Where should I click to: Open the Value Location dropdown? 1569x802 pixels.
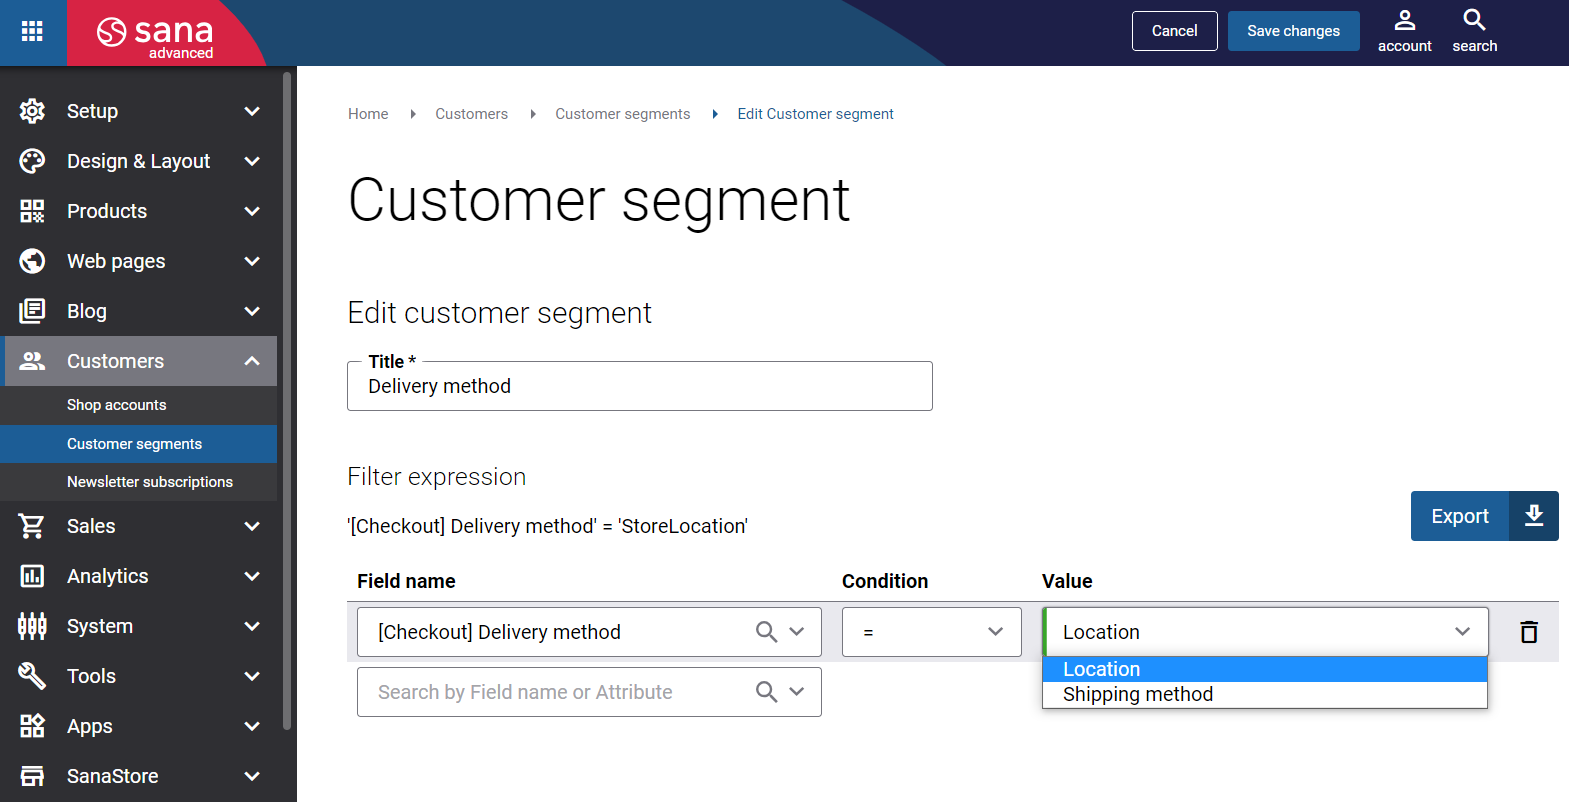(x=1265, y=632)
